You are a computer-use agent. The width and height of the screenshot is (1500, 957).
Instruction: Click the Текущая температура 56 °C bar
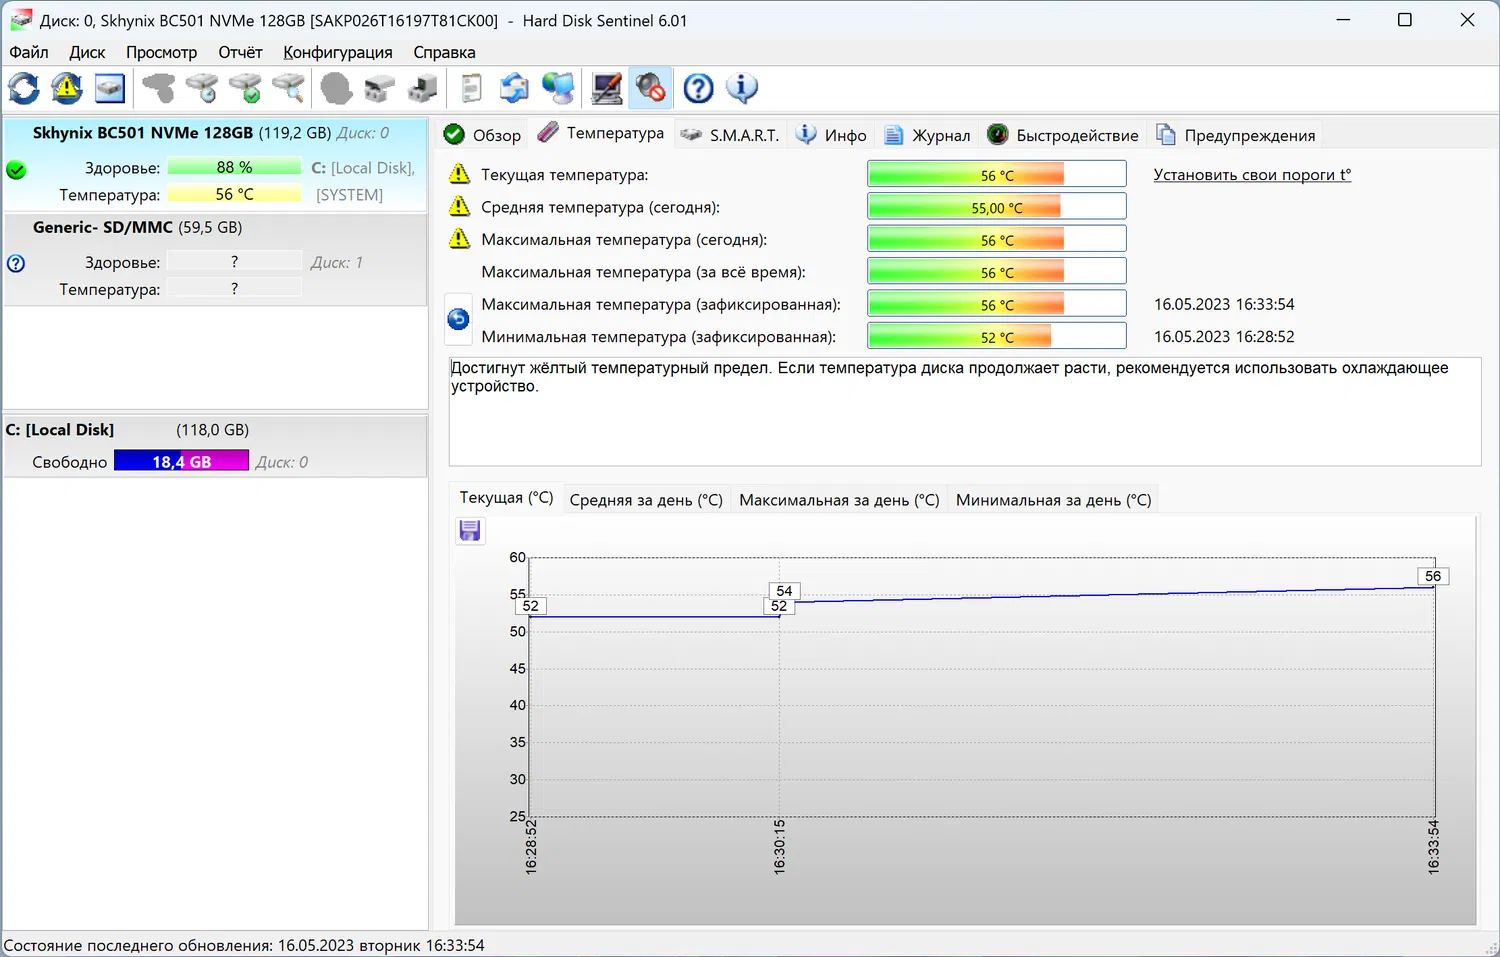[997, 175]
